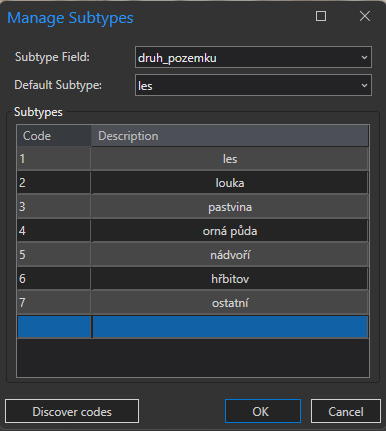Click the Description column header
Screen dimensions: 386x431
230,136
